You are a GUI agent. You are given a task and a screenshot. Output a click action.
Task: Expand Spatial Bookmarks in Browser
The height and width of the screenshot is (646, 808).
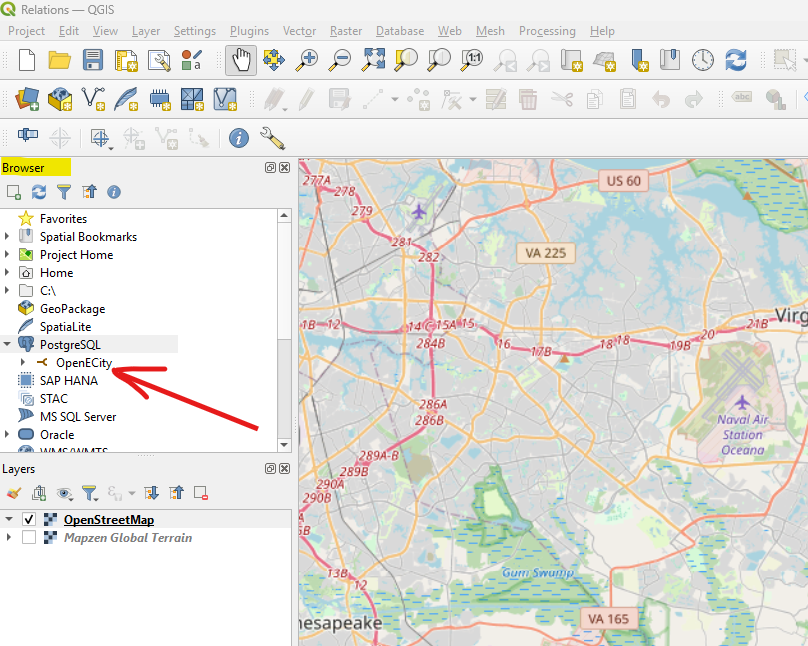tap(7, 236)
